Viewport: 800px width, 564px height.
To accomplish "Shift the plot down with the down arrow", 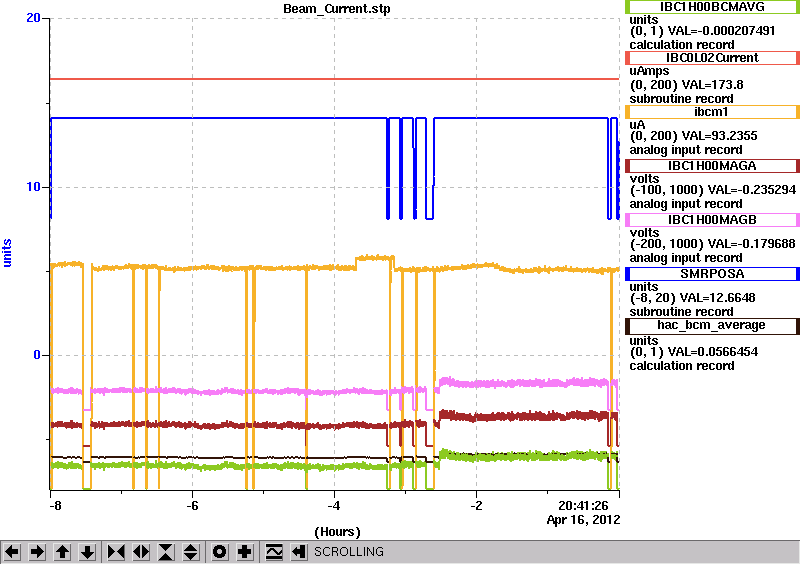I will [x=87, y=552].
